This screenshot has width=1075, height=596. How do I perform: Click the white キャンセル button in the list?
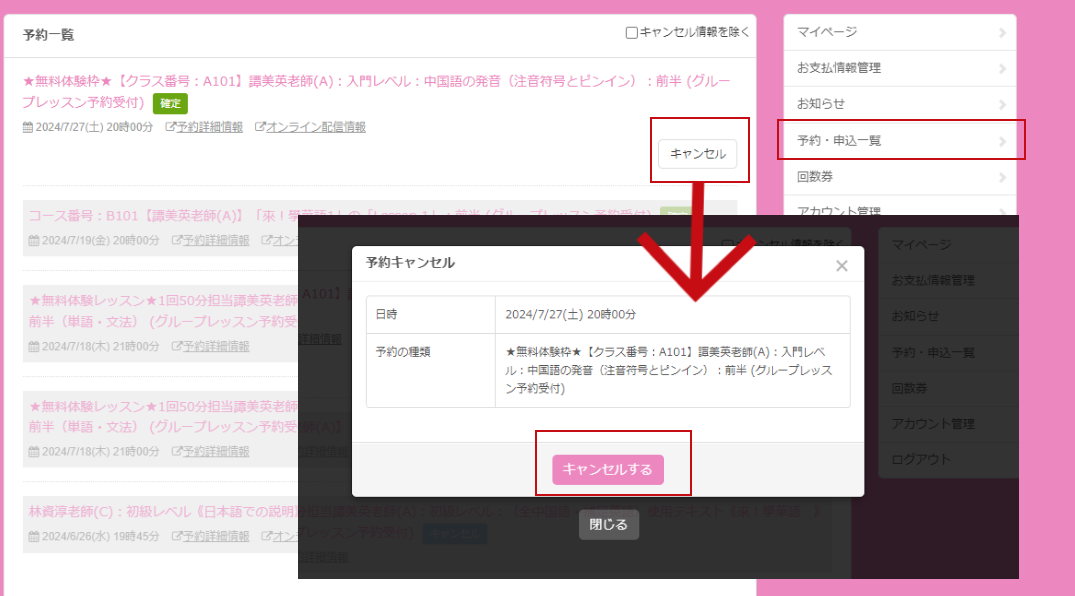(x=697, y=154)
